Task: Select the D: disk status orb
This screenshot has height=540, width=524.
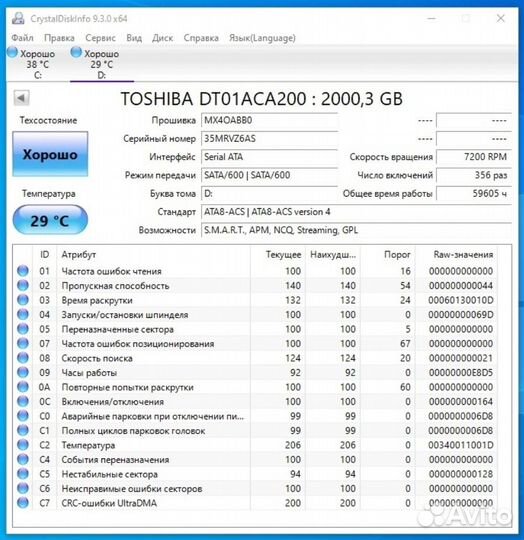Action: point(76,52)
